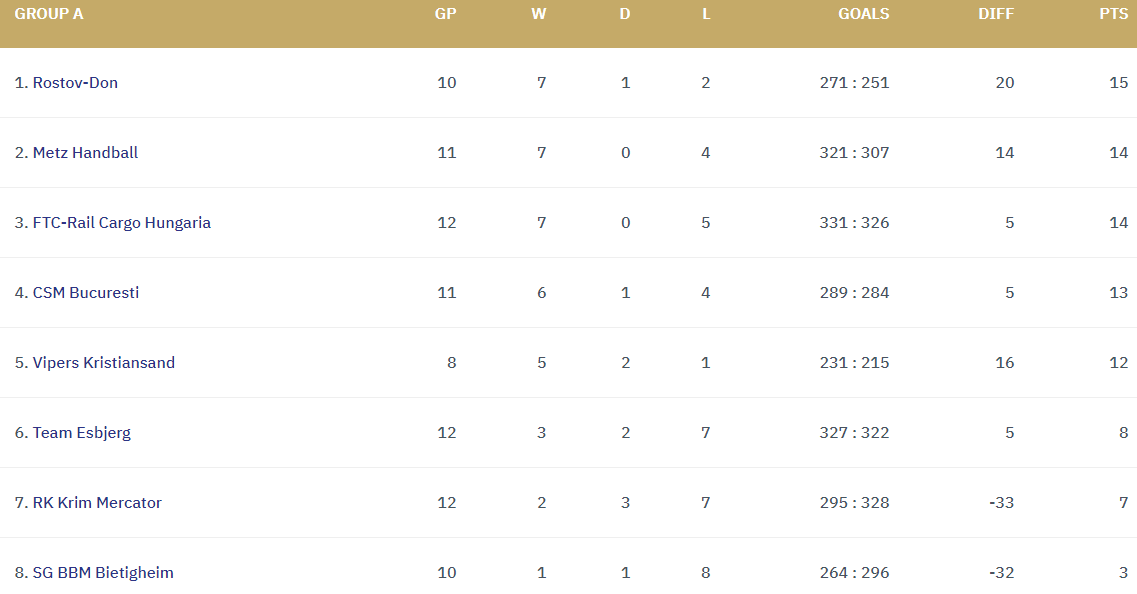This screenshot has width=1137, height=594.
Task: Click the W column header
Action: coord(539,15)
